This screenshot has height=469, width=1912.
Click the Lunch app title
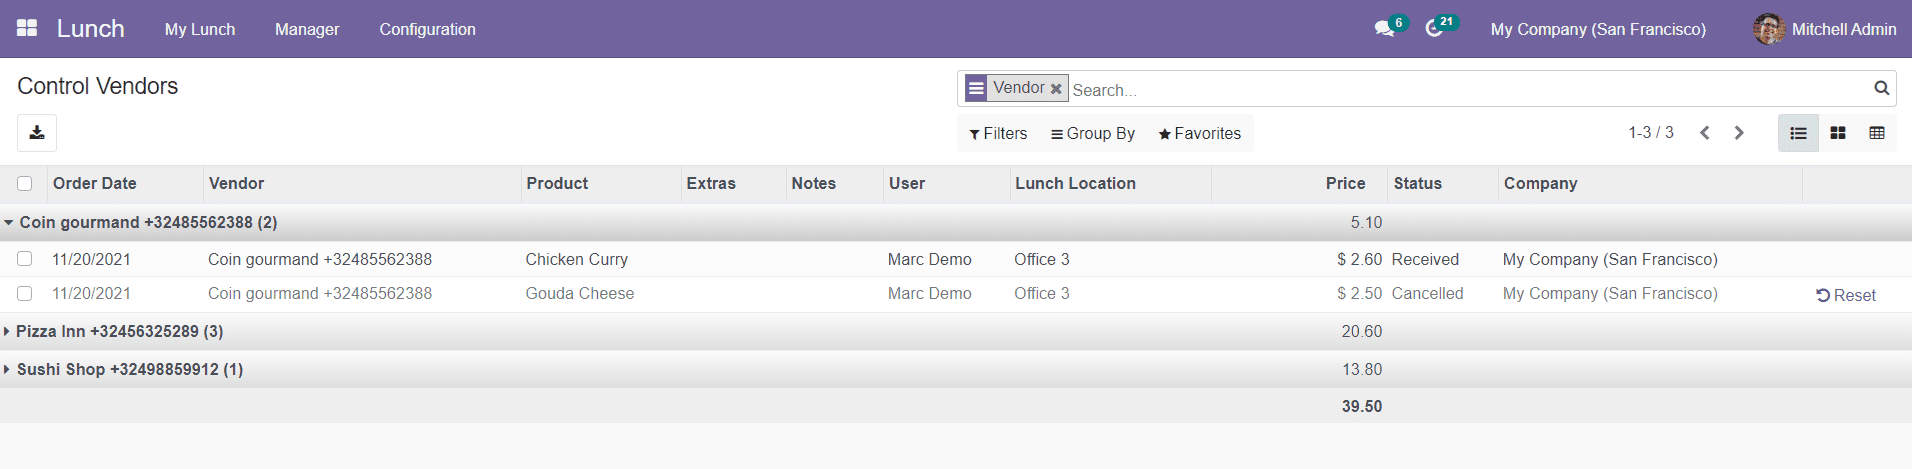pos(91,29)
